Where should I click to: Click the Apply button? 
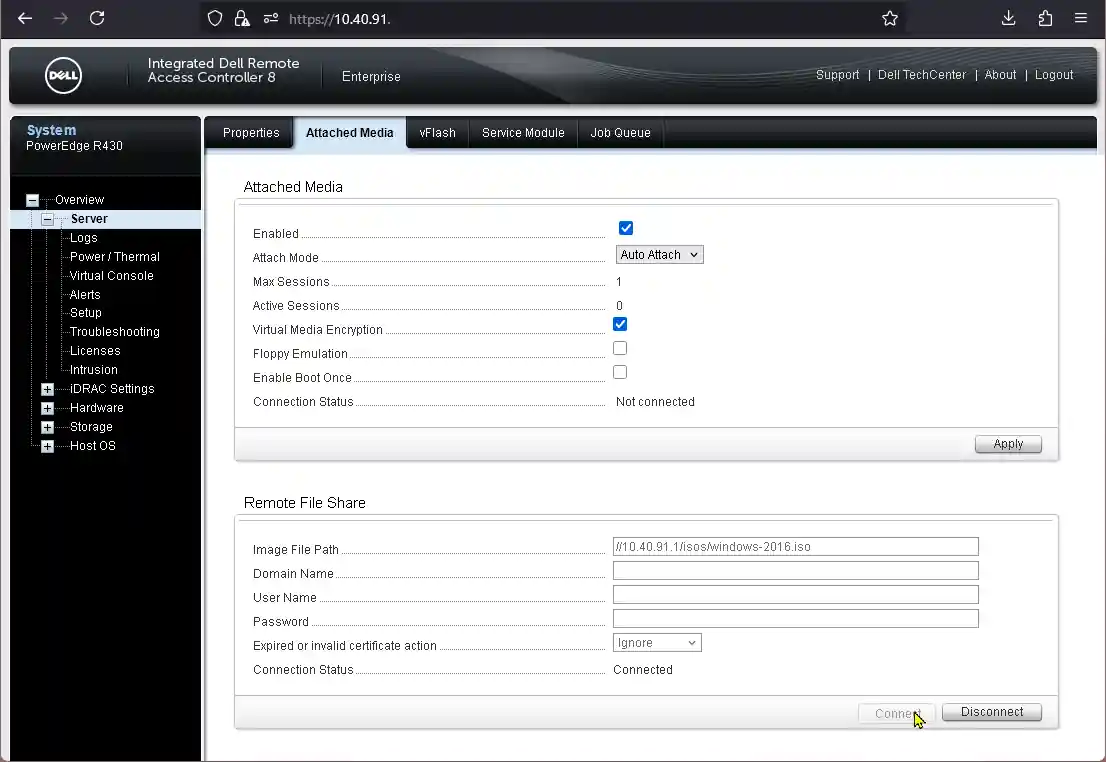coord(1008,444)
